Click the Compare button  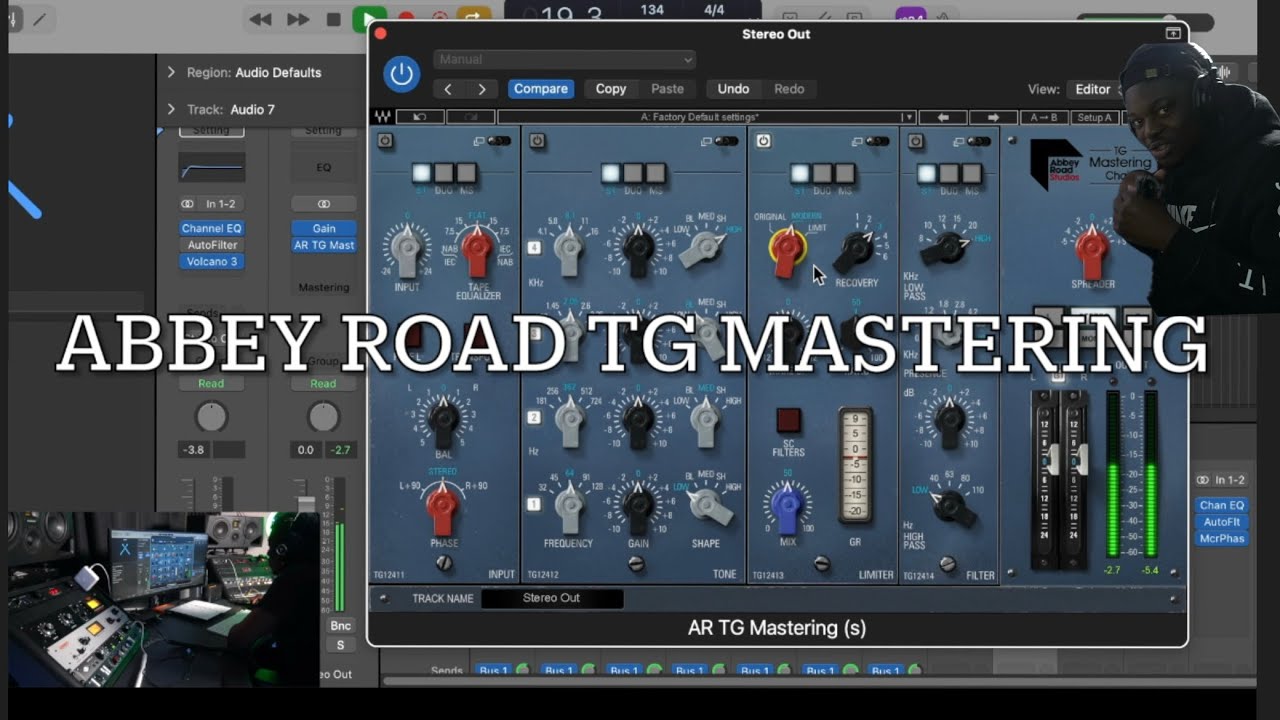[541, 89]
